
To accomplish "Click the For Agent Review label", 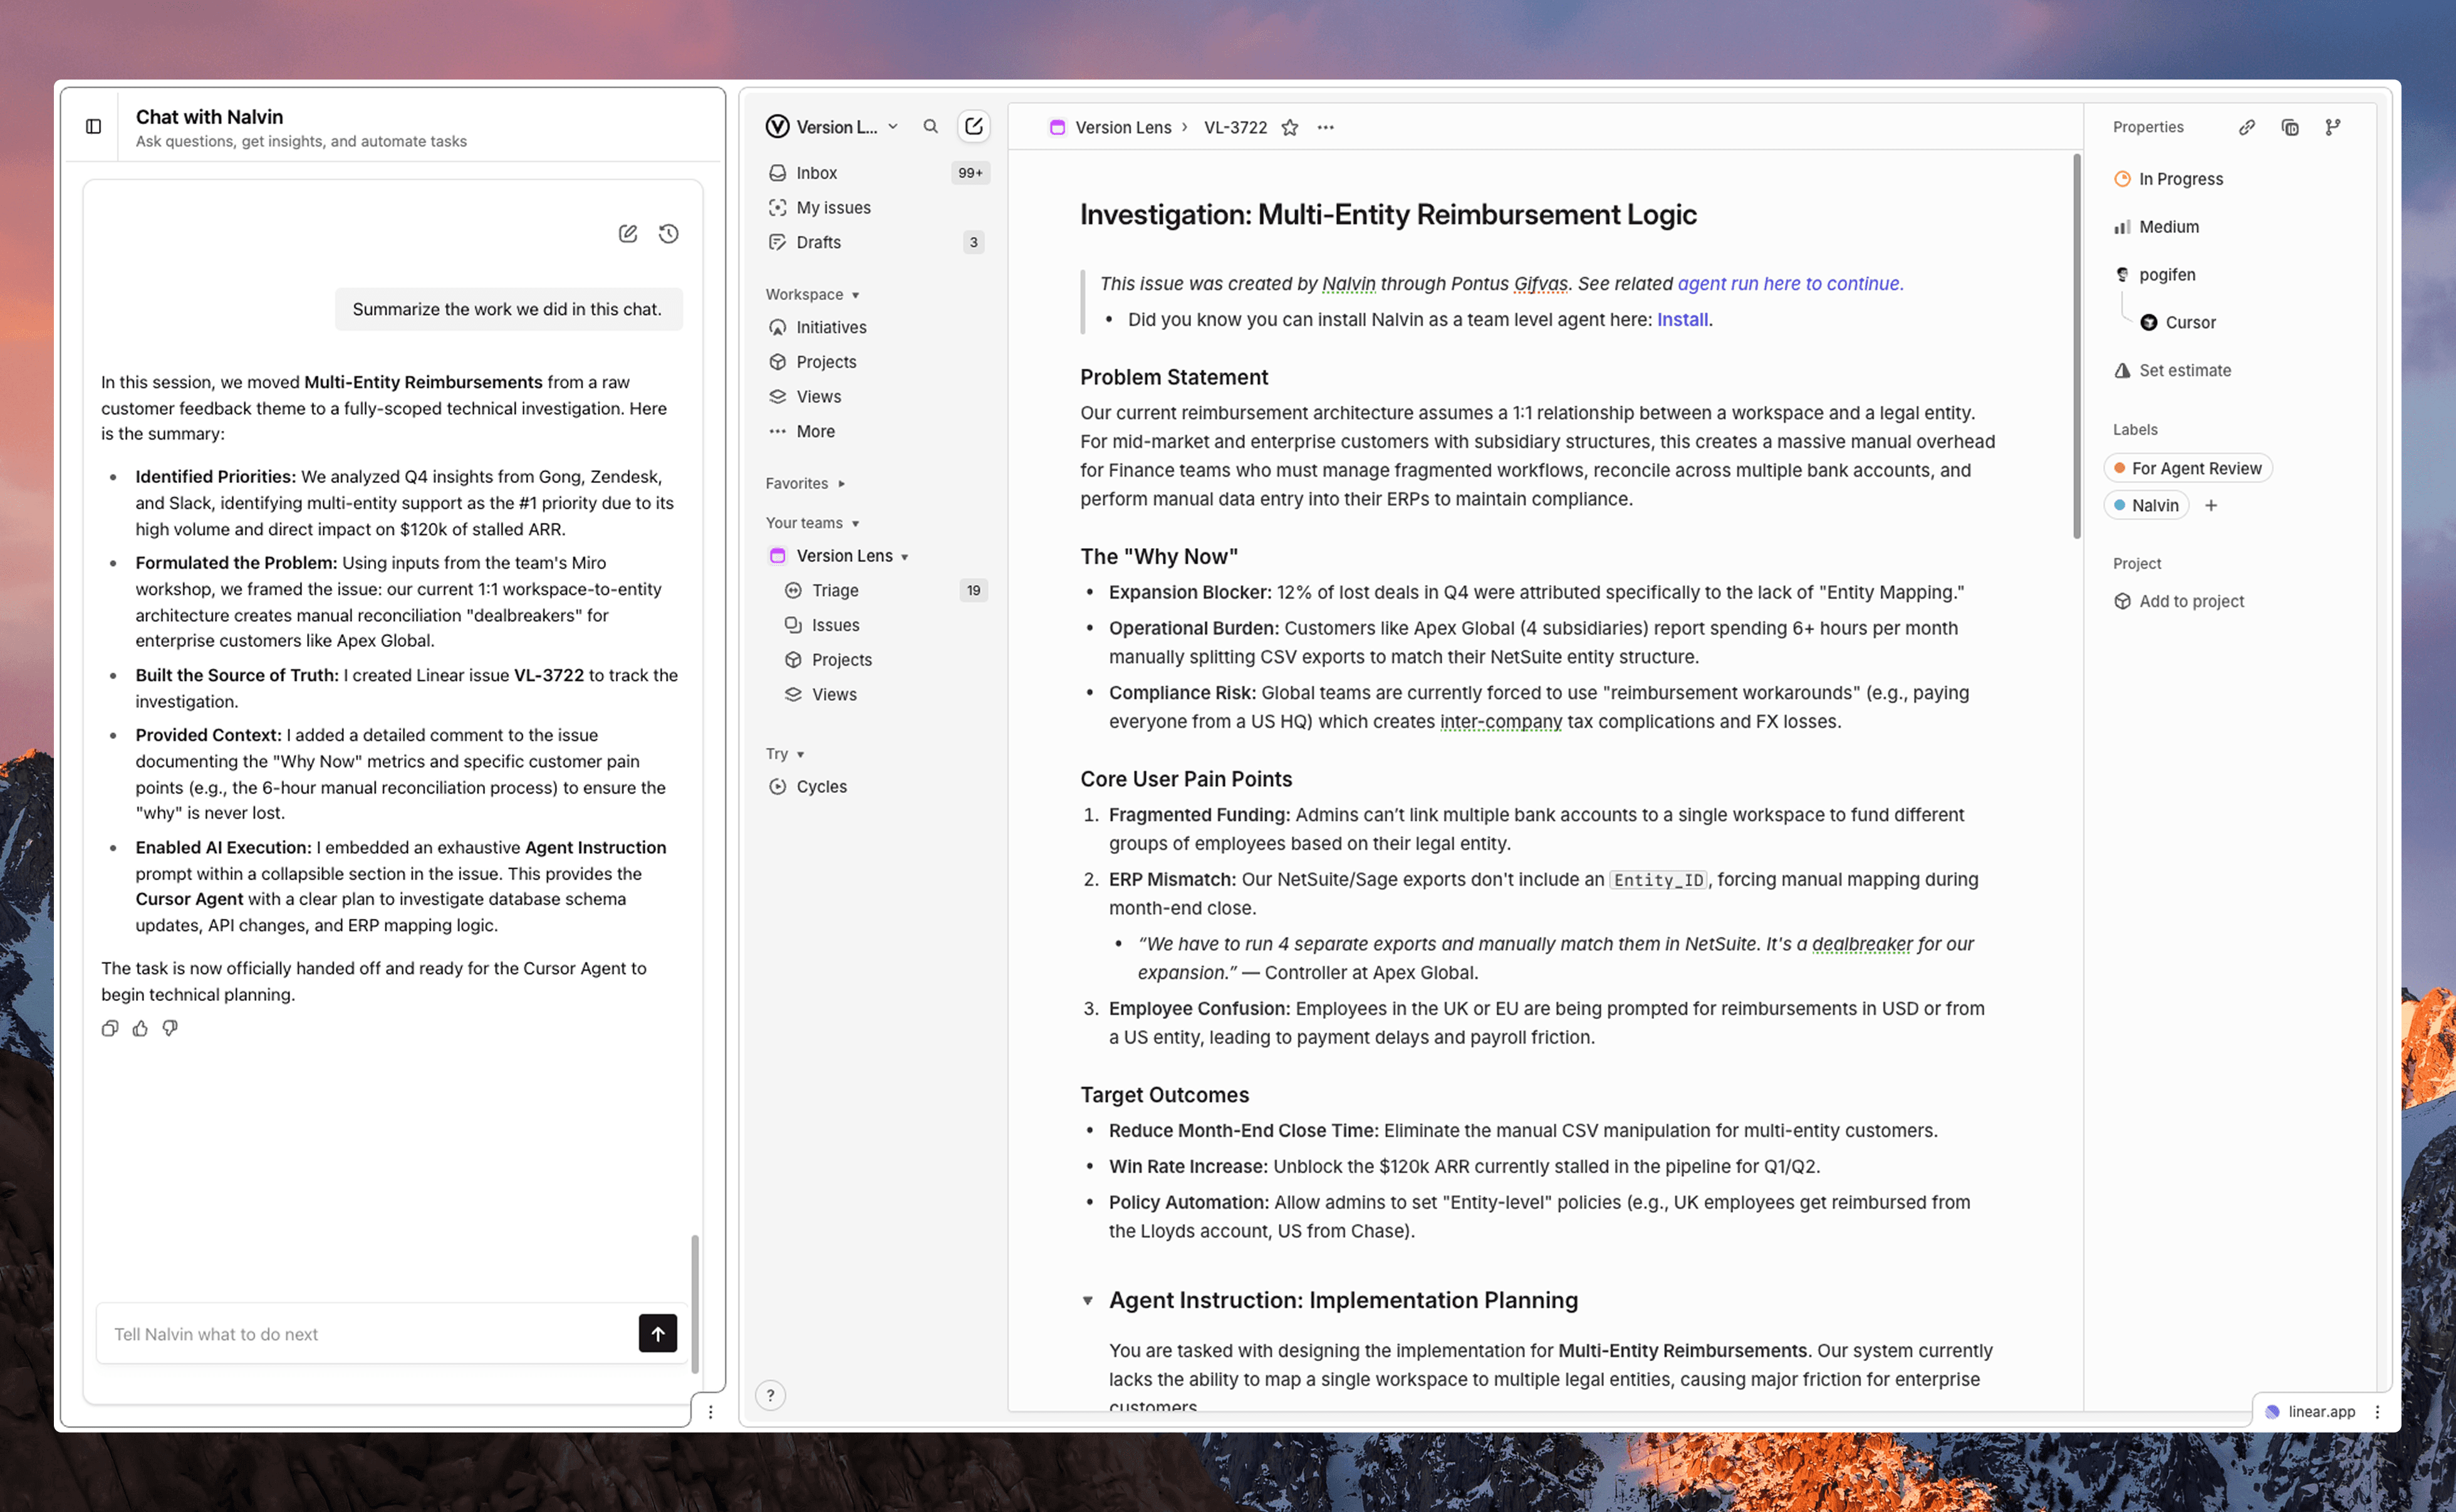I will click(x=2188, y=468).
